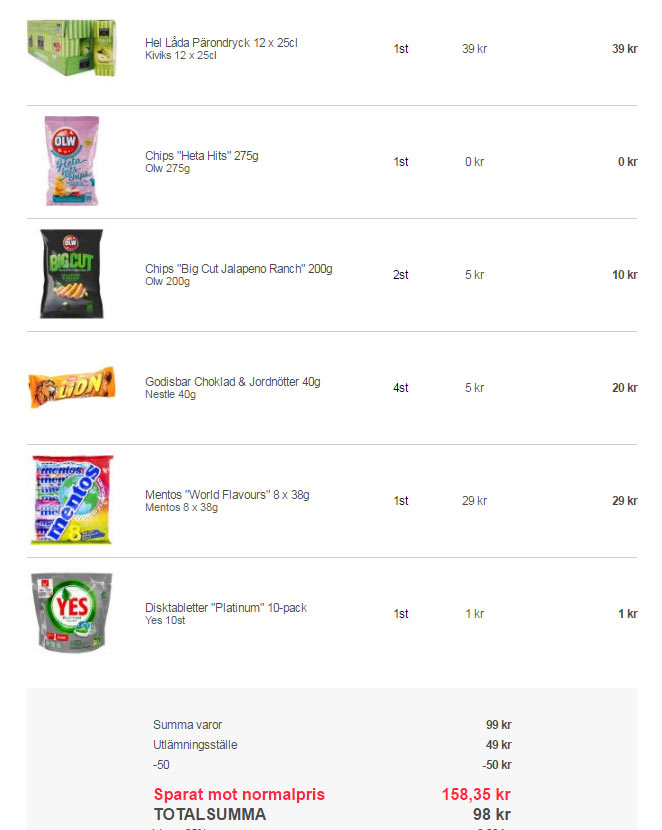Open product Hel Låda Pärondryck 12 x 25cl
The width and height of the screenshot is (662, 830).
click(221, 43)
